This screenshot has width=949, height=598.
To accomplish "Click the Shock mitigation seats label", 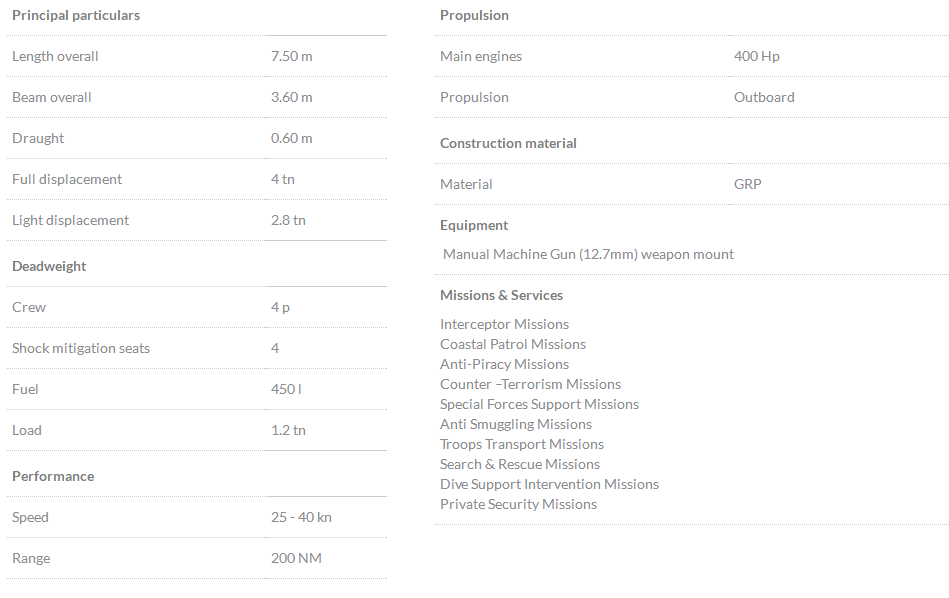I will tap(81, 348).
